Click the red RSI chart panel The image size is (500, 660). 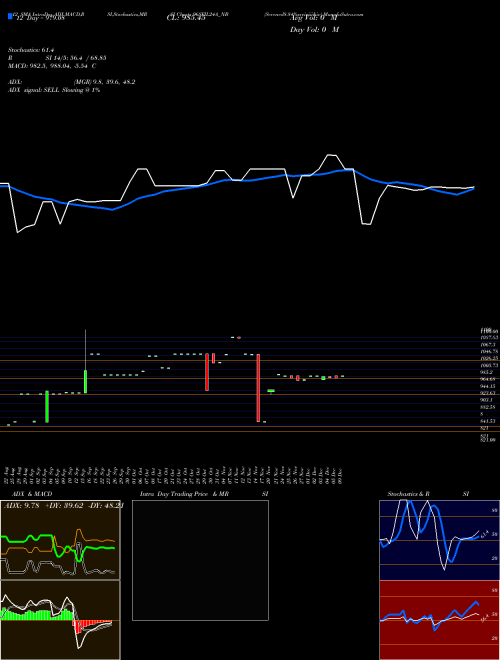tap(439, 620)
